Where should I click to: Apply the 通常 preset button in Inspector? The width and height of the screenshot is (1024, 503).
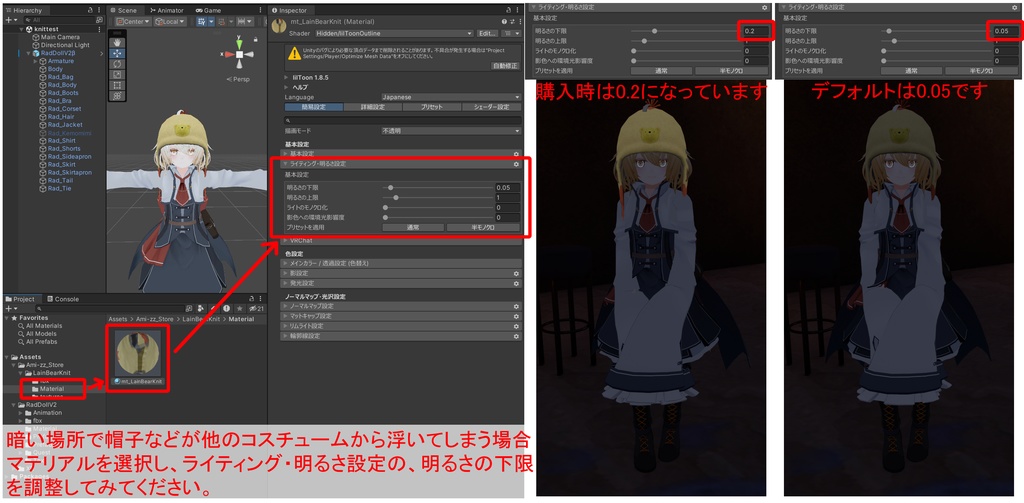[x=413, y=227]
